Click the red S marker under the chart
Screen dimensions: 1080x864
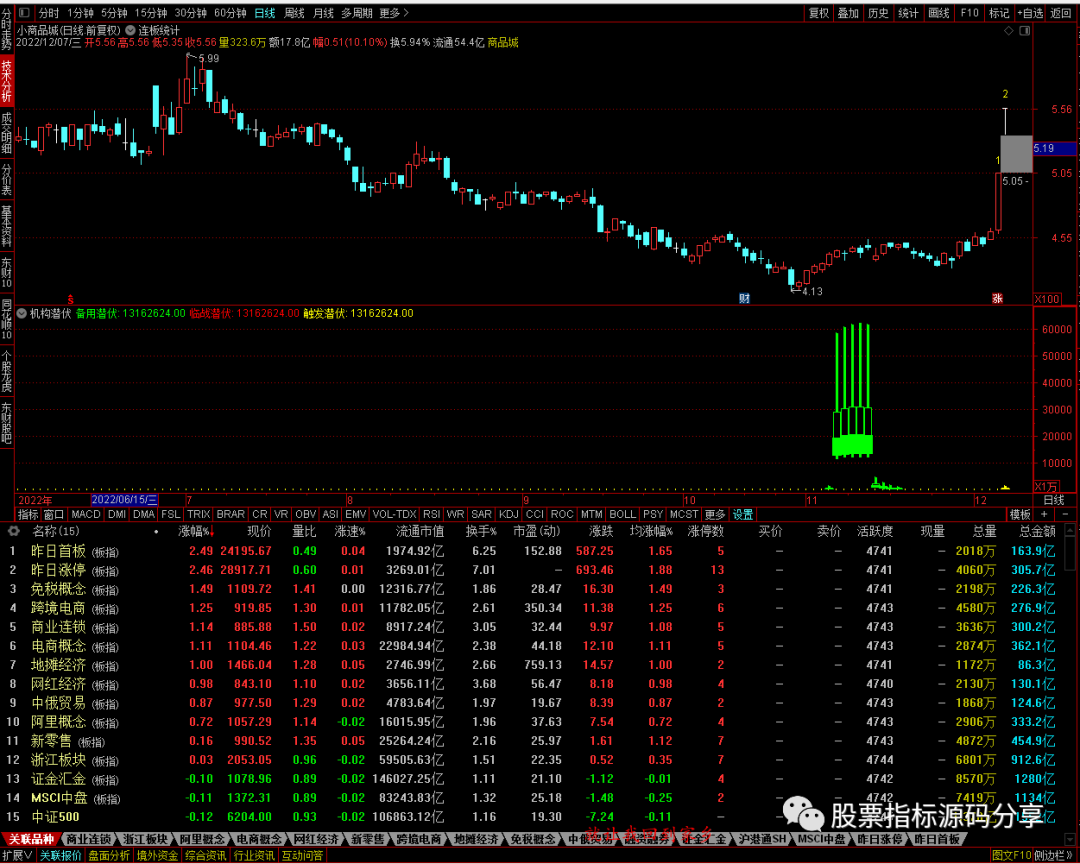click(70, 299)
